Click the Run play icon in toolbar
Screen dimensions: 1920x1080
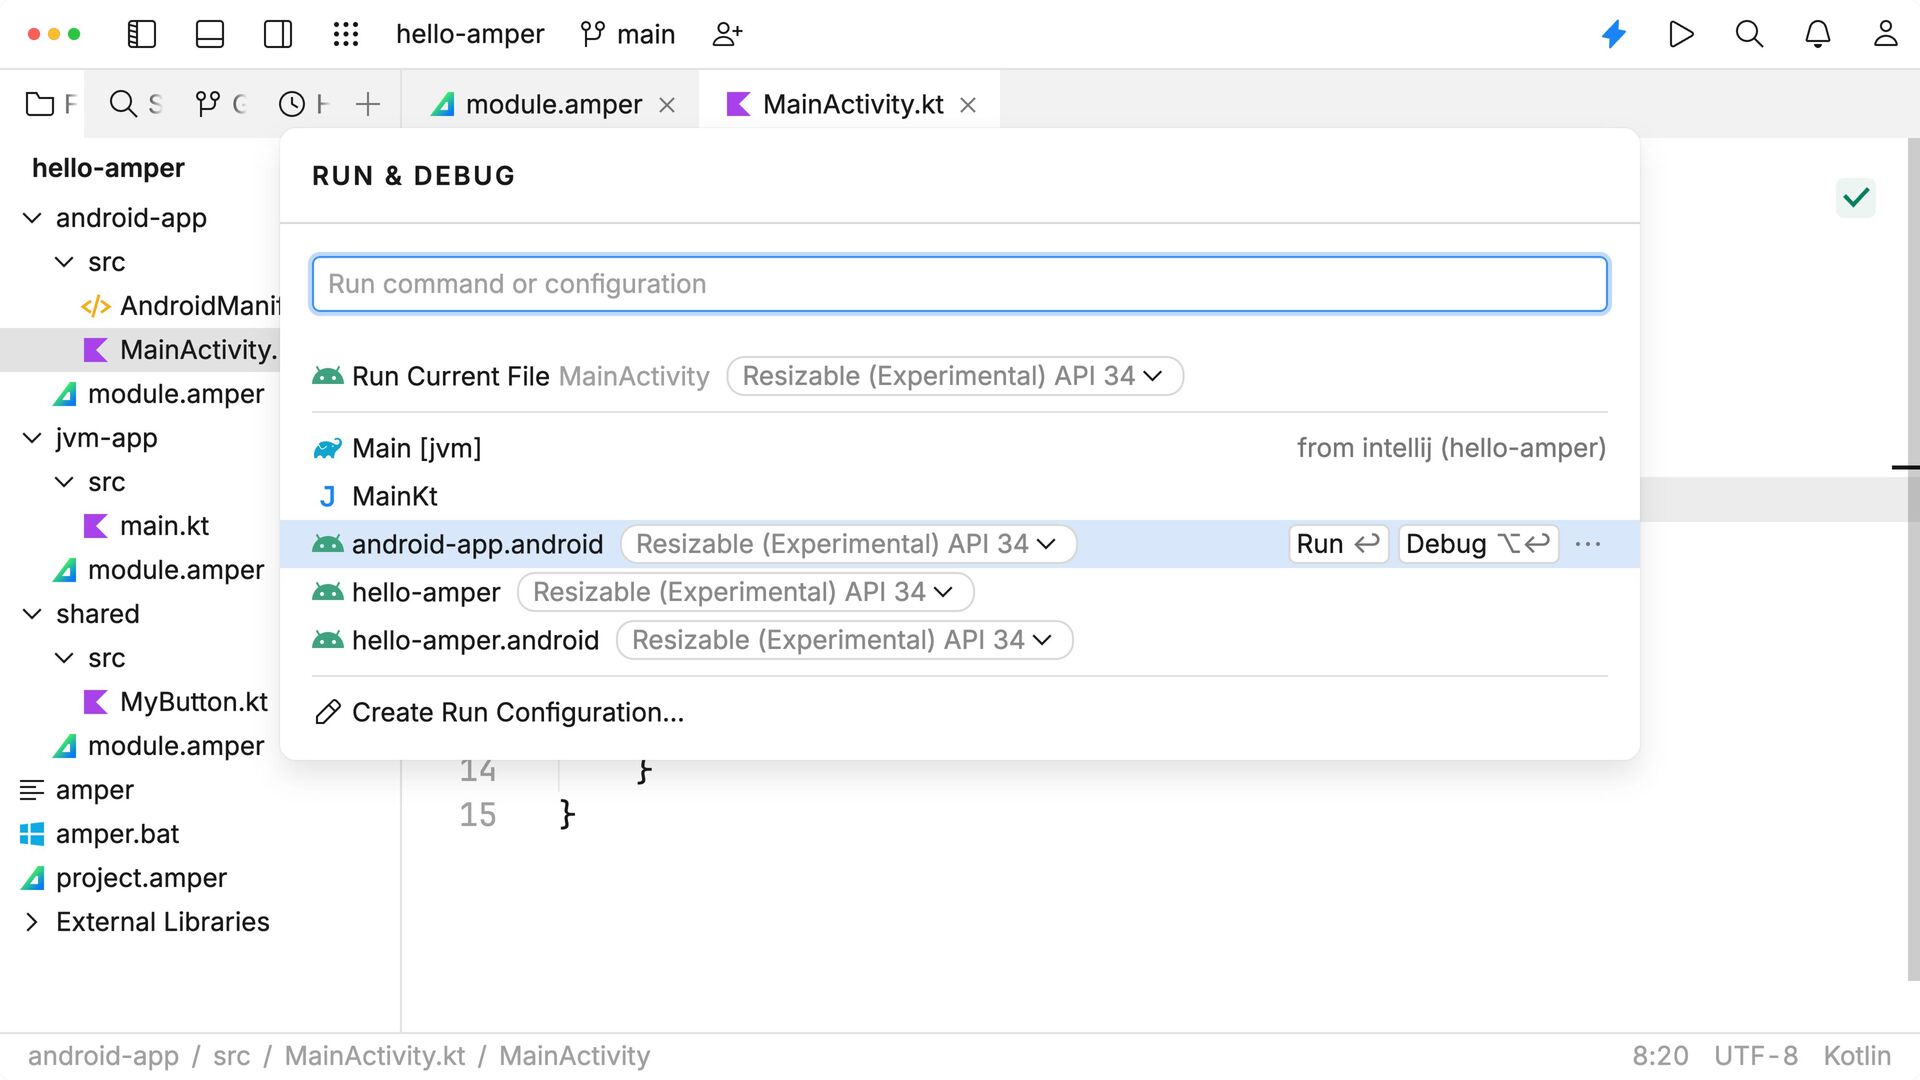click(1682, 34)
